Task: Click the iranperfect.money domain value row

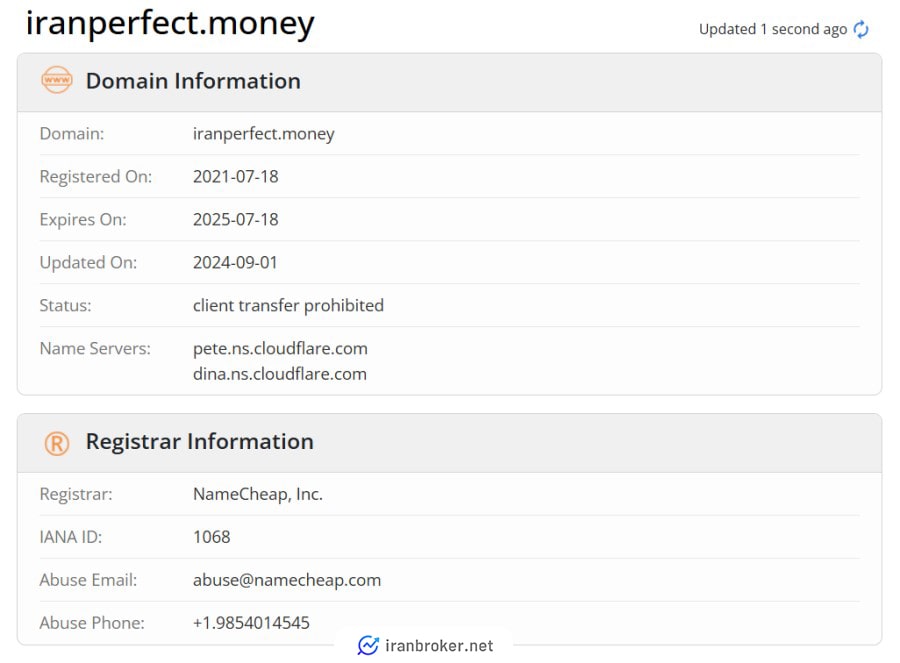Action: pyautogui.click(x=449, y=134)
